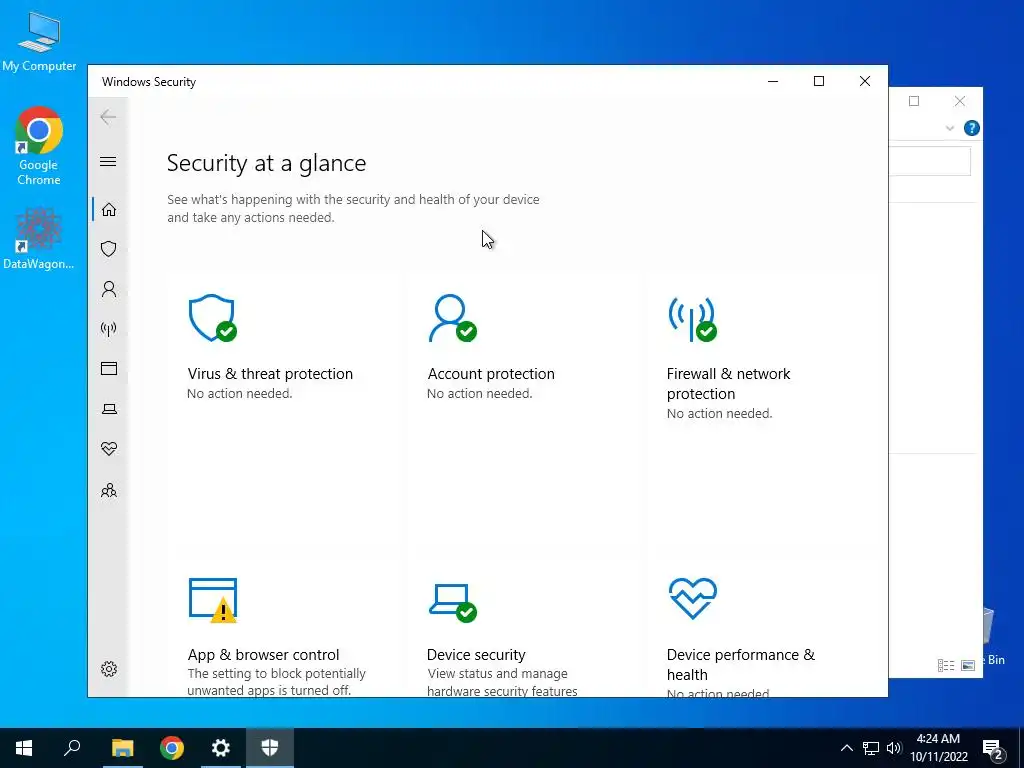The height and width of the screenshot is (768, 1024).
Task: Open network icon in system tray
Action: click(871, 748)
